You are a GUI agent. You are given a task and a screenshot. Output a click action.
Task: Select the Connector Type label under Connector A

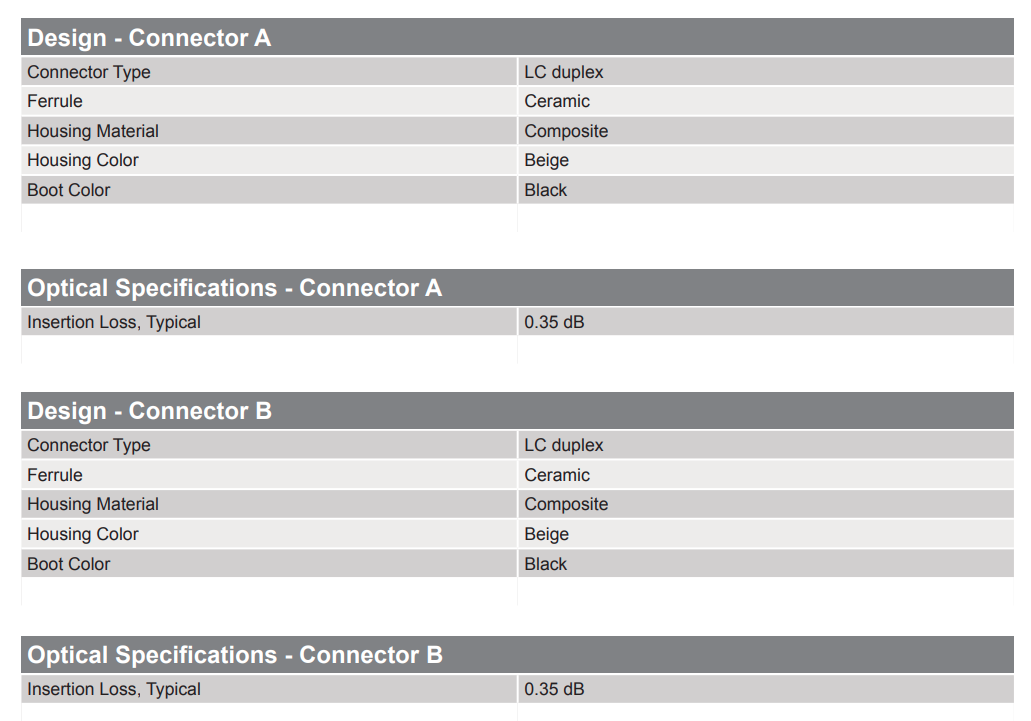pos(89,72)
